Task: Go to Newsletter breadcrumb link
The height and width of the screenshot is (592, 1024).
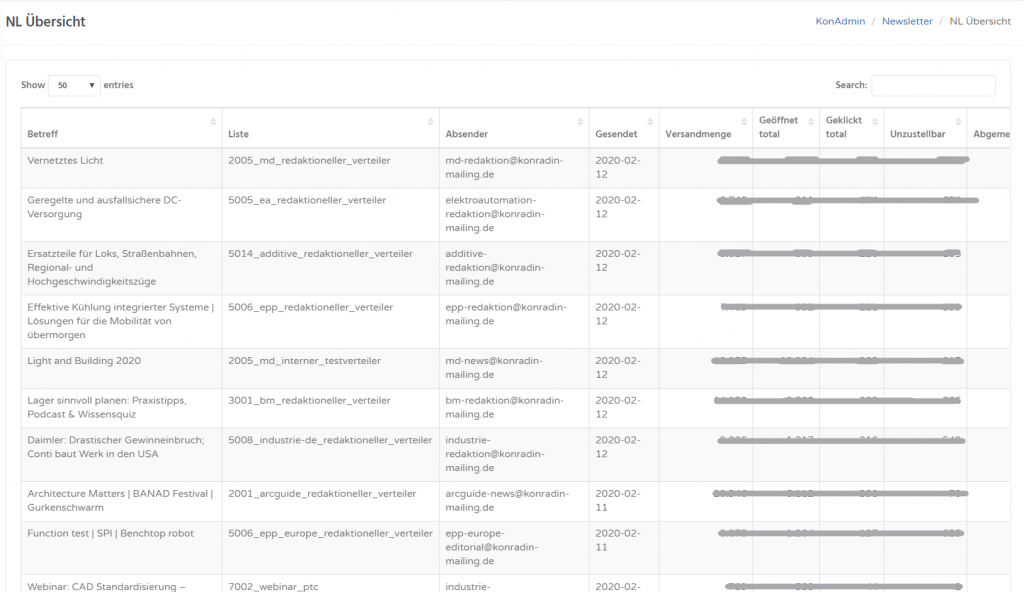Action: point(907,21)
